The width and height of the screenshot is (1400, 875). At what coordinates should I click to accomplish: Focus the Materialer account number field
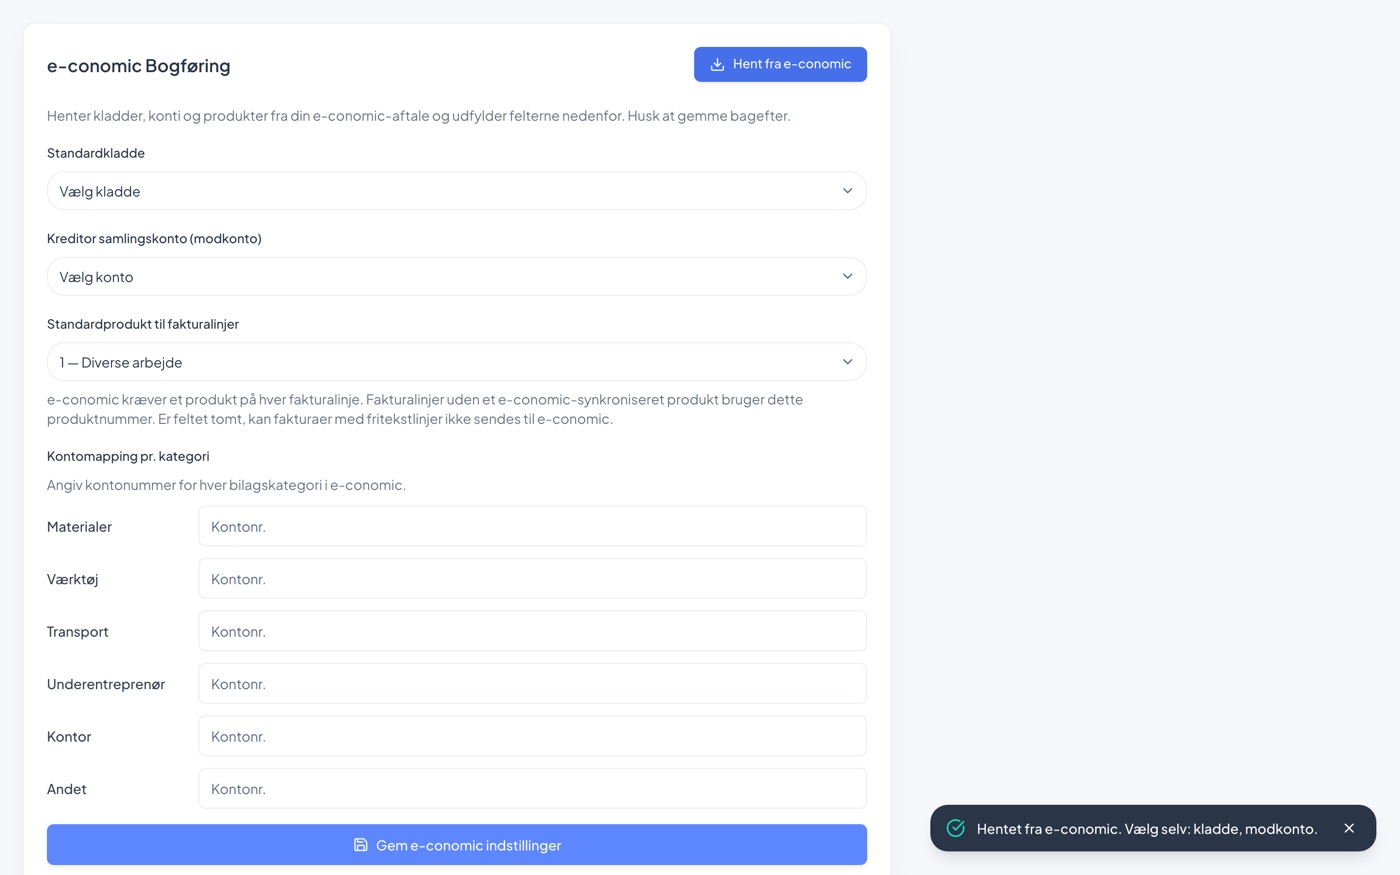click(x=532, y=526)
